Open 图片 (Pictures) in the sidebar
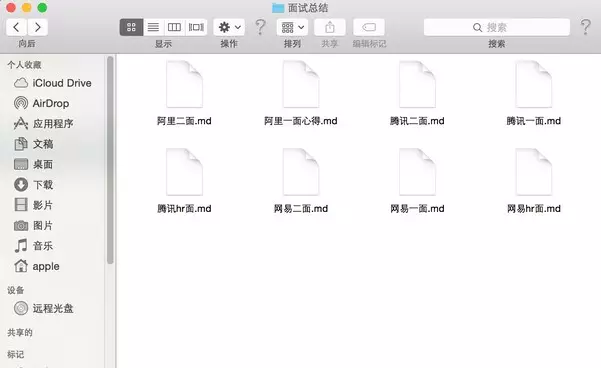This screenshot has height=368, width=601. (x=33, y=225)
